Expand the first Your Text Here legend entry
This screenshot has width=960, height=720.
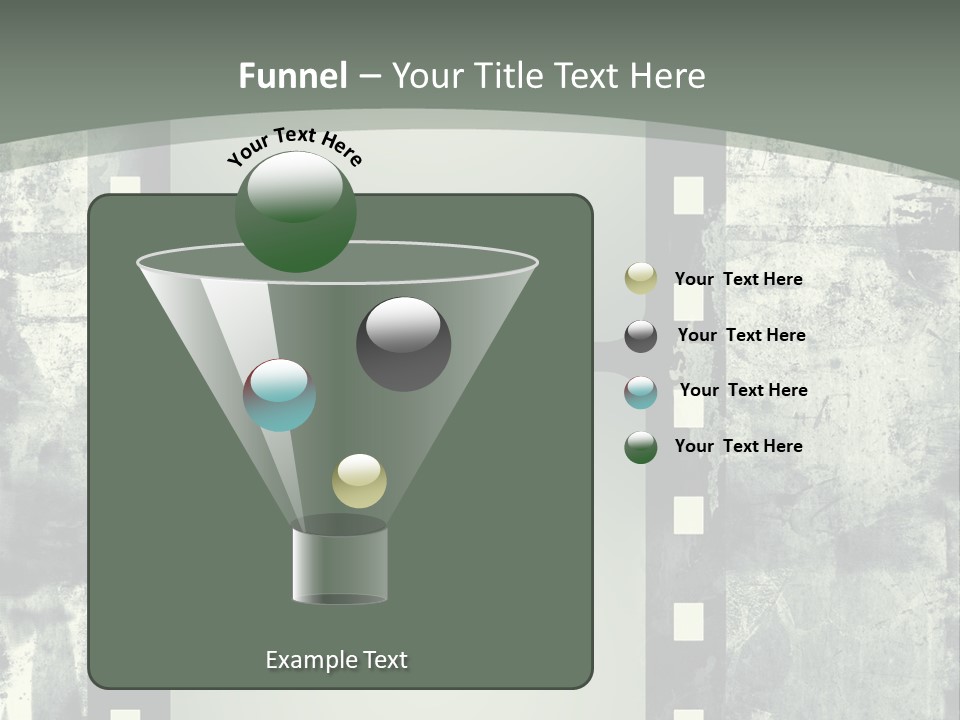[738, 280]
